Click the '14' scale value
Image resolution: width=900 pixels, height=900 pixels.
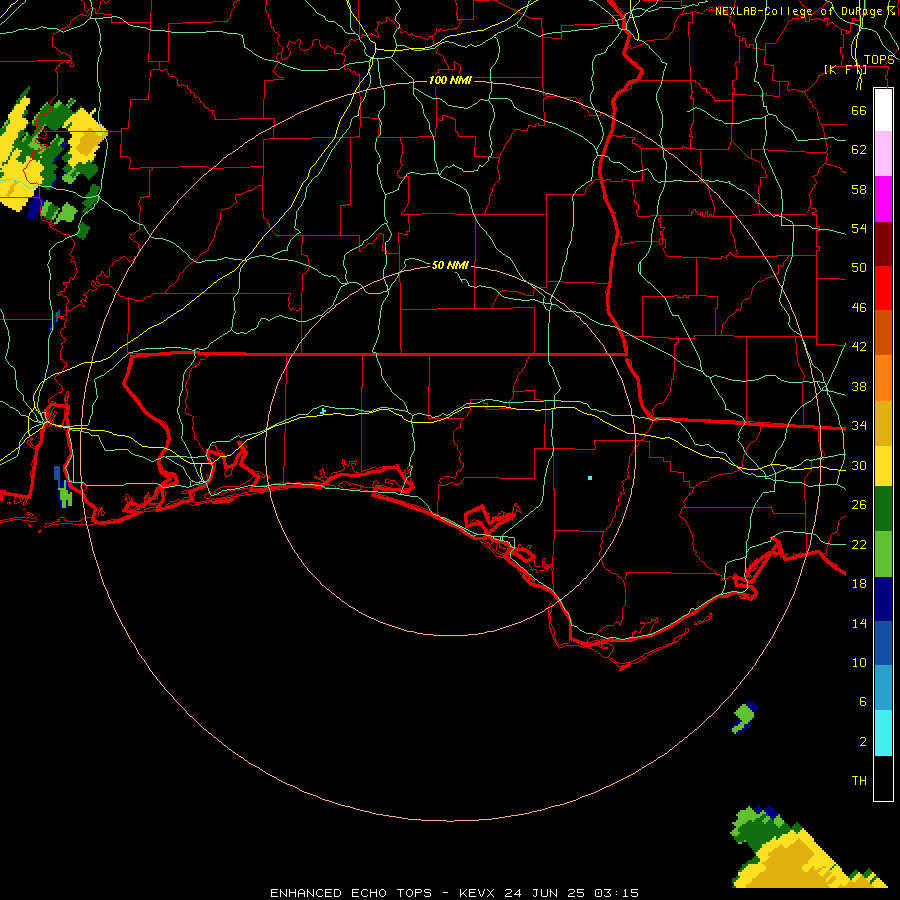859,623
